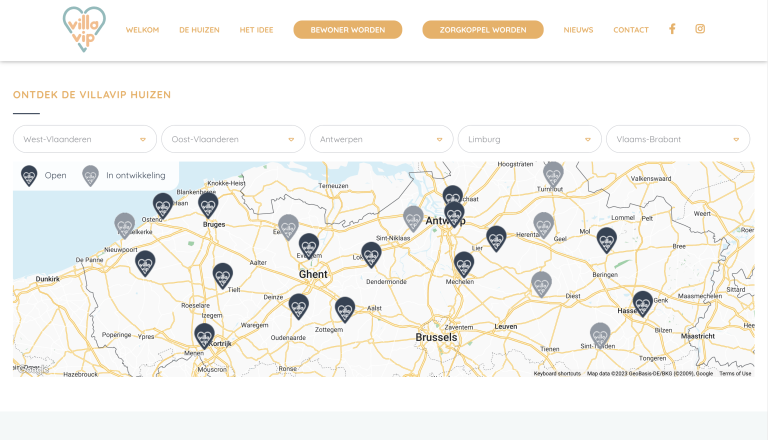Viewport: 768px width, 440px height.
Task: Open the Oost-Vlaanderen dropdown
Action: coord(233,139)
